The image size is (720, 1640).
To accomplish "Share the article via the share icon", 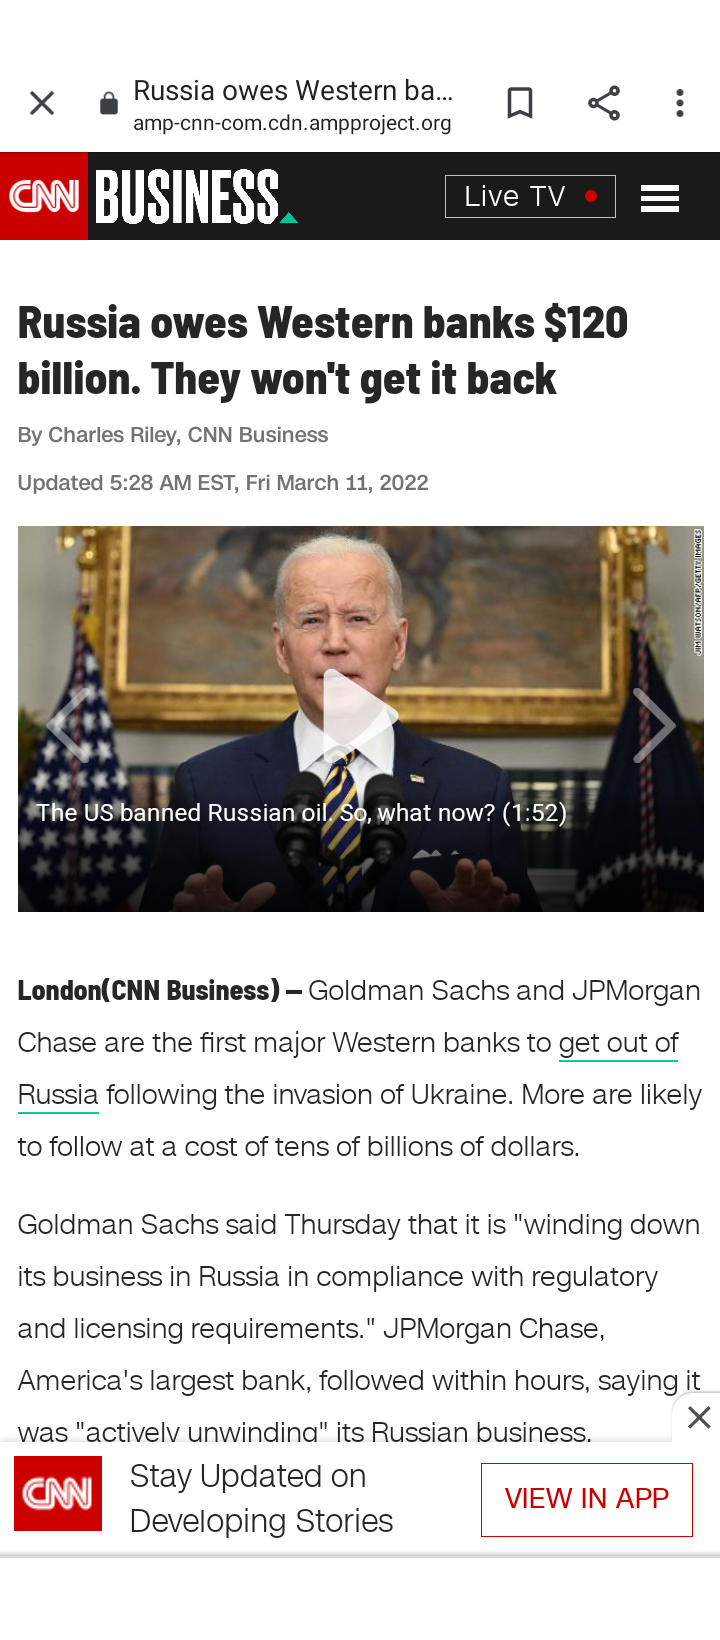I will point(604,103).
